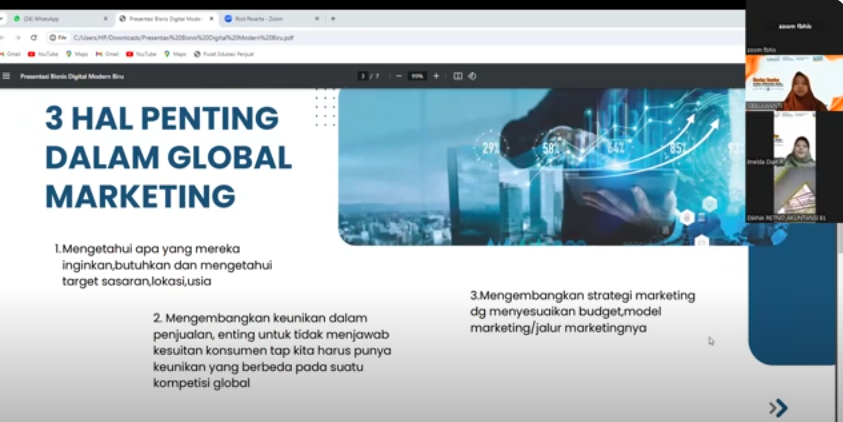The width and height of the screenshot is (843, 422).
Task: Reload the page with the refresh icon
Action: pyautogui.click(x=32, y=37)
